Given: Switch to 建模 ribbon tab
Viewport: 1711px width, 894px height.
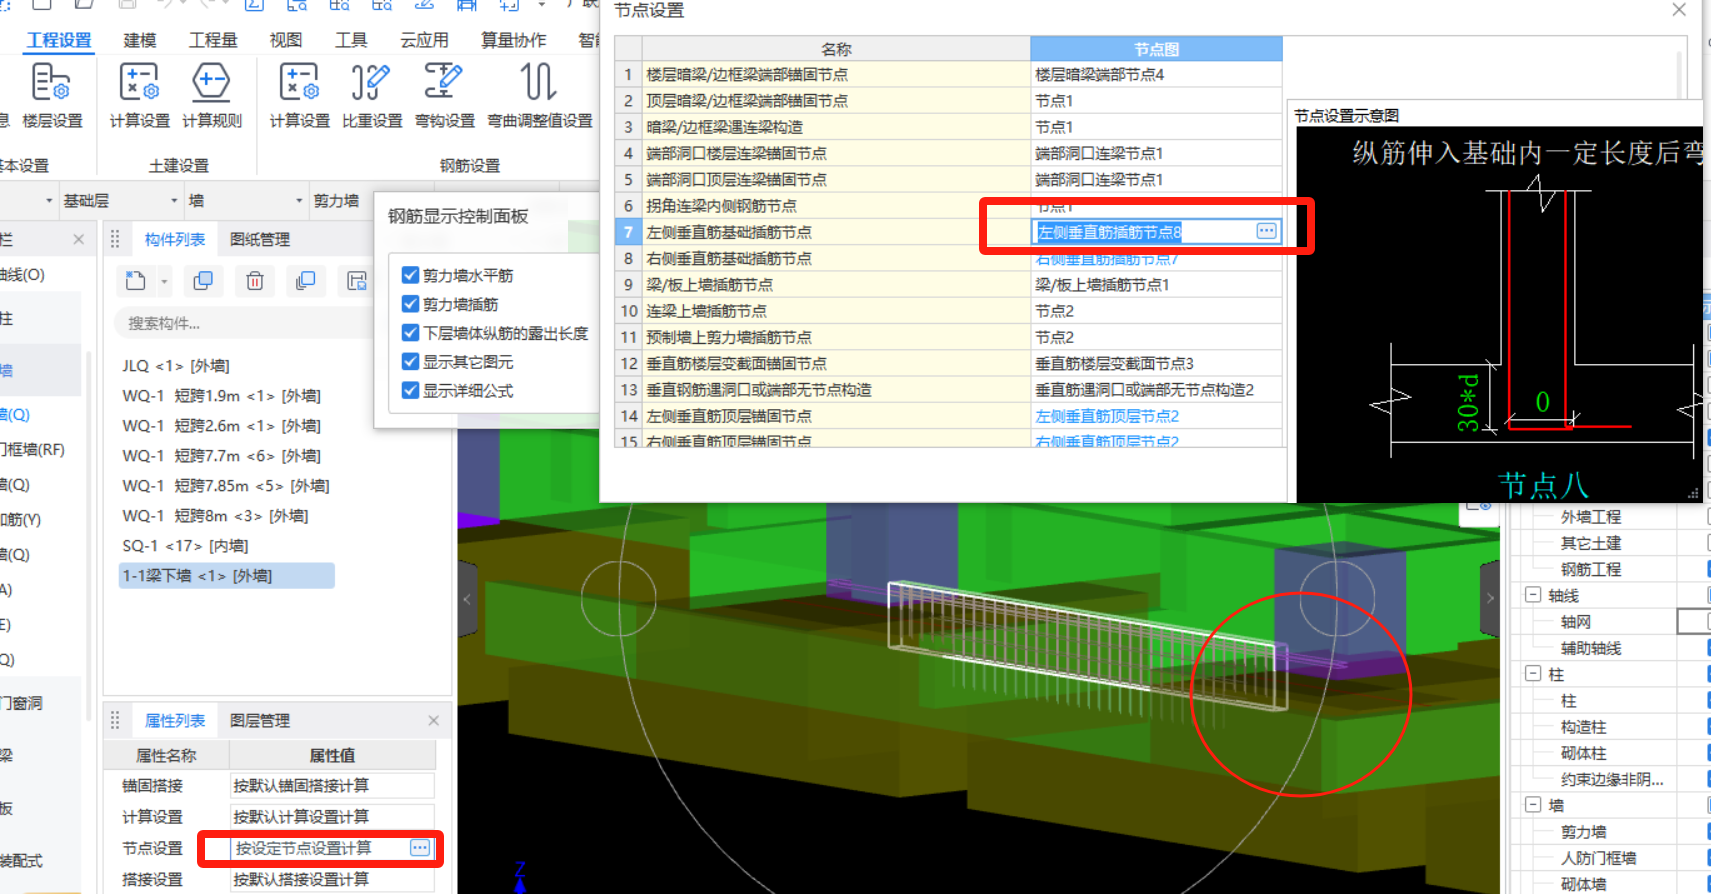Looking at the screenshot, I should pyautogui.click(x=140, y=40).
